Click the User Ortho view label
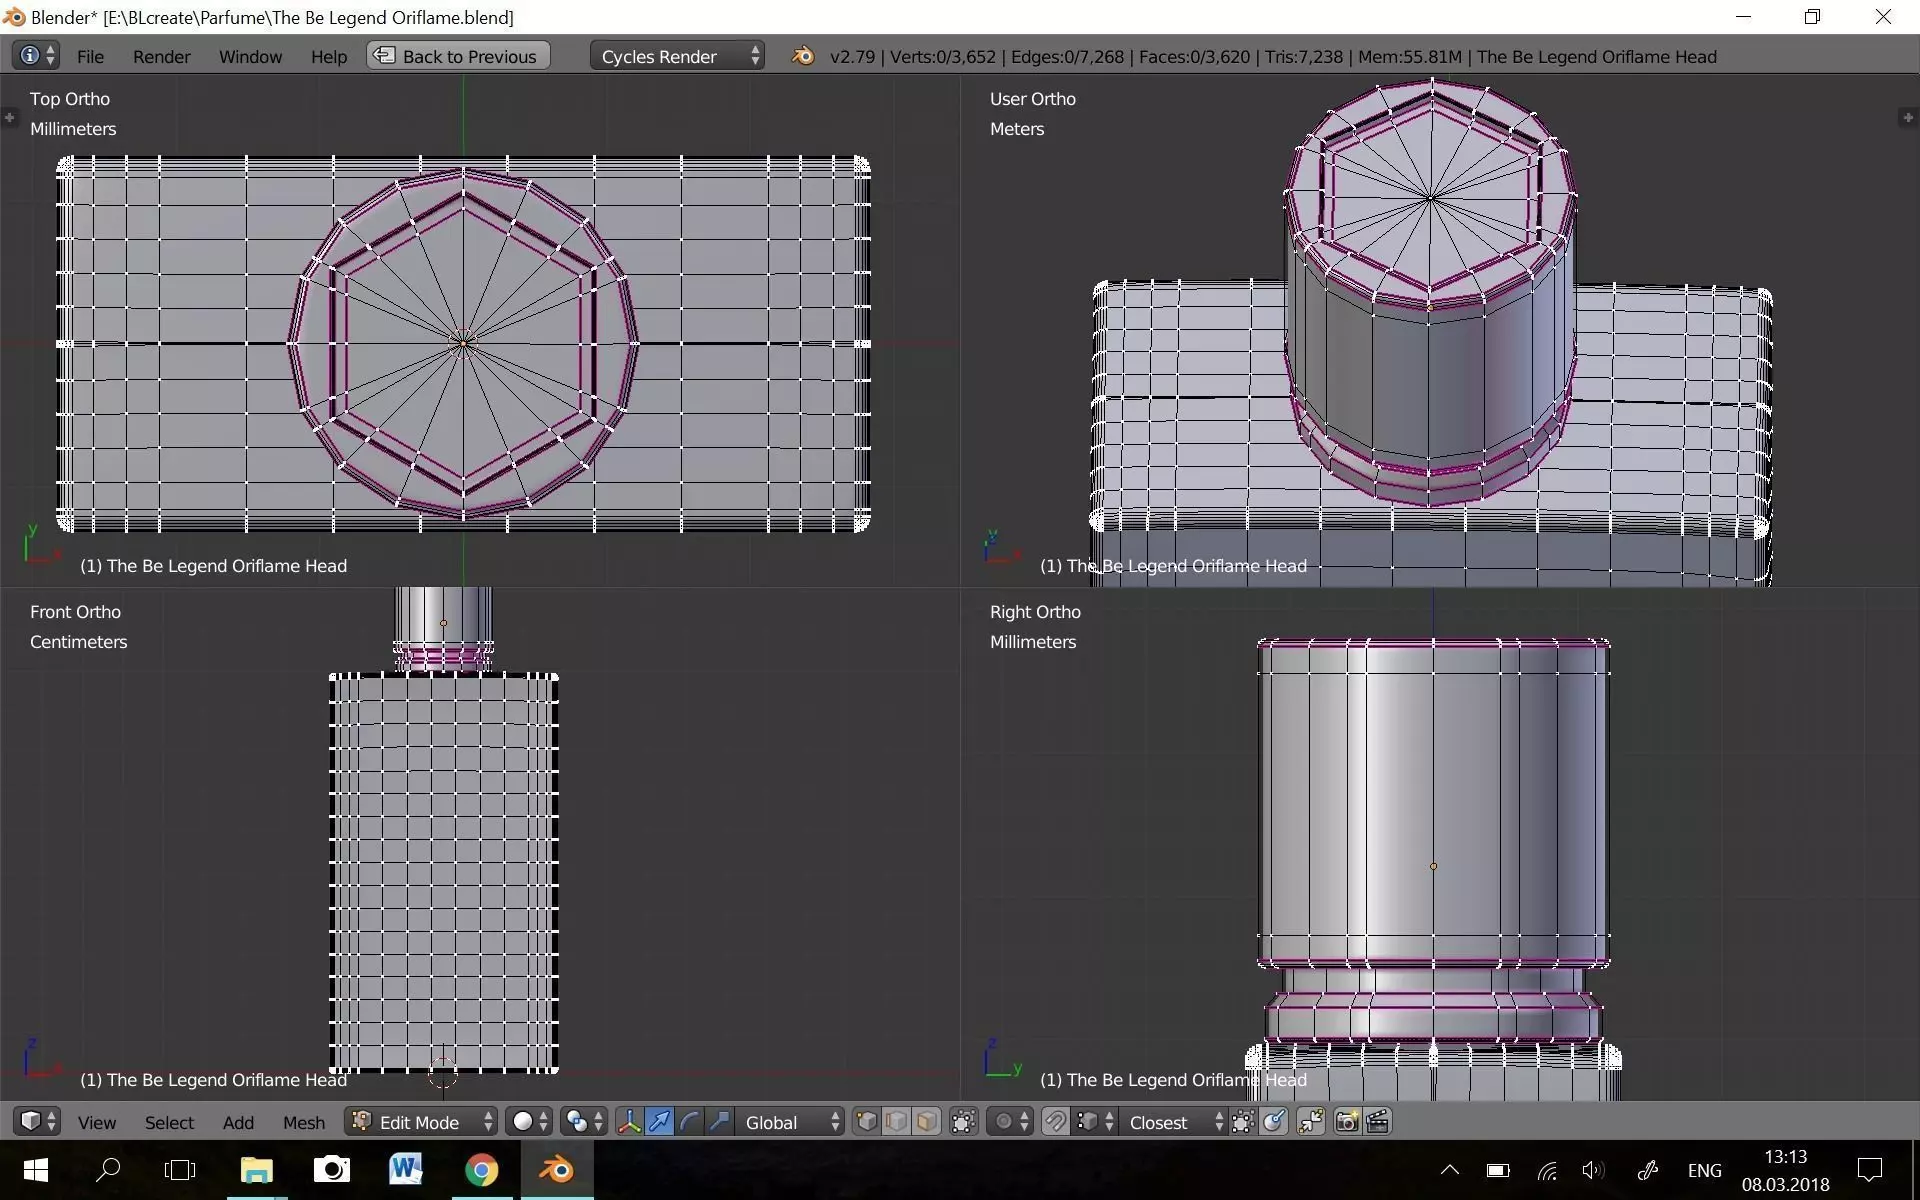The width and height of the screenshot is (1920, 1200). tap(1033, 99)
